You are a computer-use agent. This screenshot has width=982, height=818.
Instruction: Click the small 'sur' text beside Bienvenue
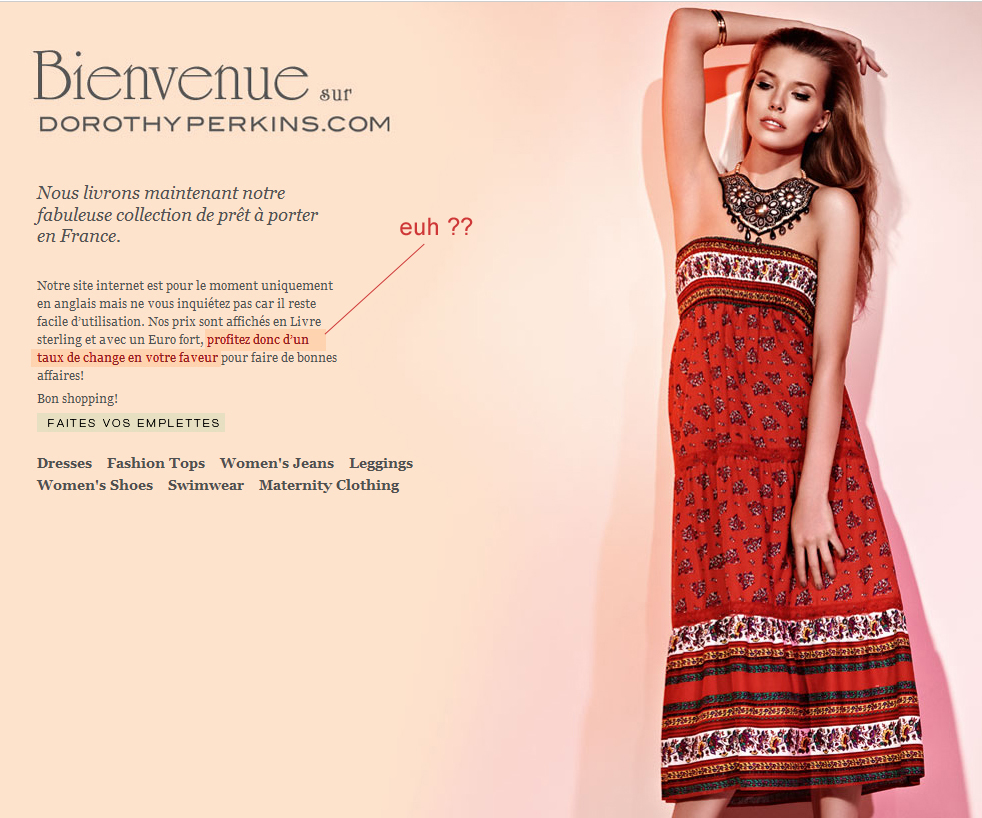pyautogui.click(x=335, y=94)
